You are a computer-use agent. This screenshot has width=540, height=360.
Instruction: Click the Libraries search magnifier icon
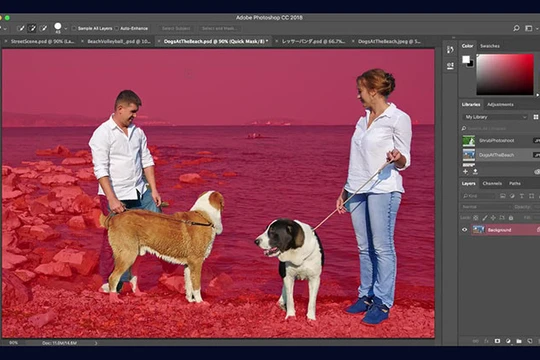click(464, 128)
